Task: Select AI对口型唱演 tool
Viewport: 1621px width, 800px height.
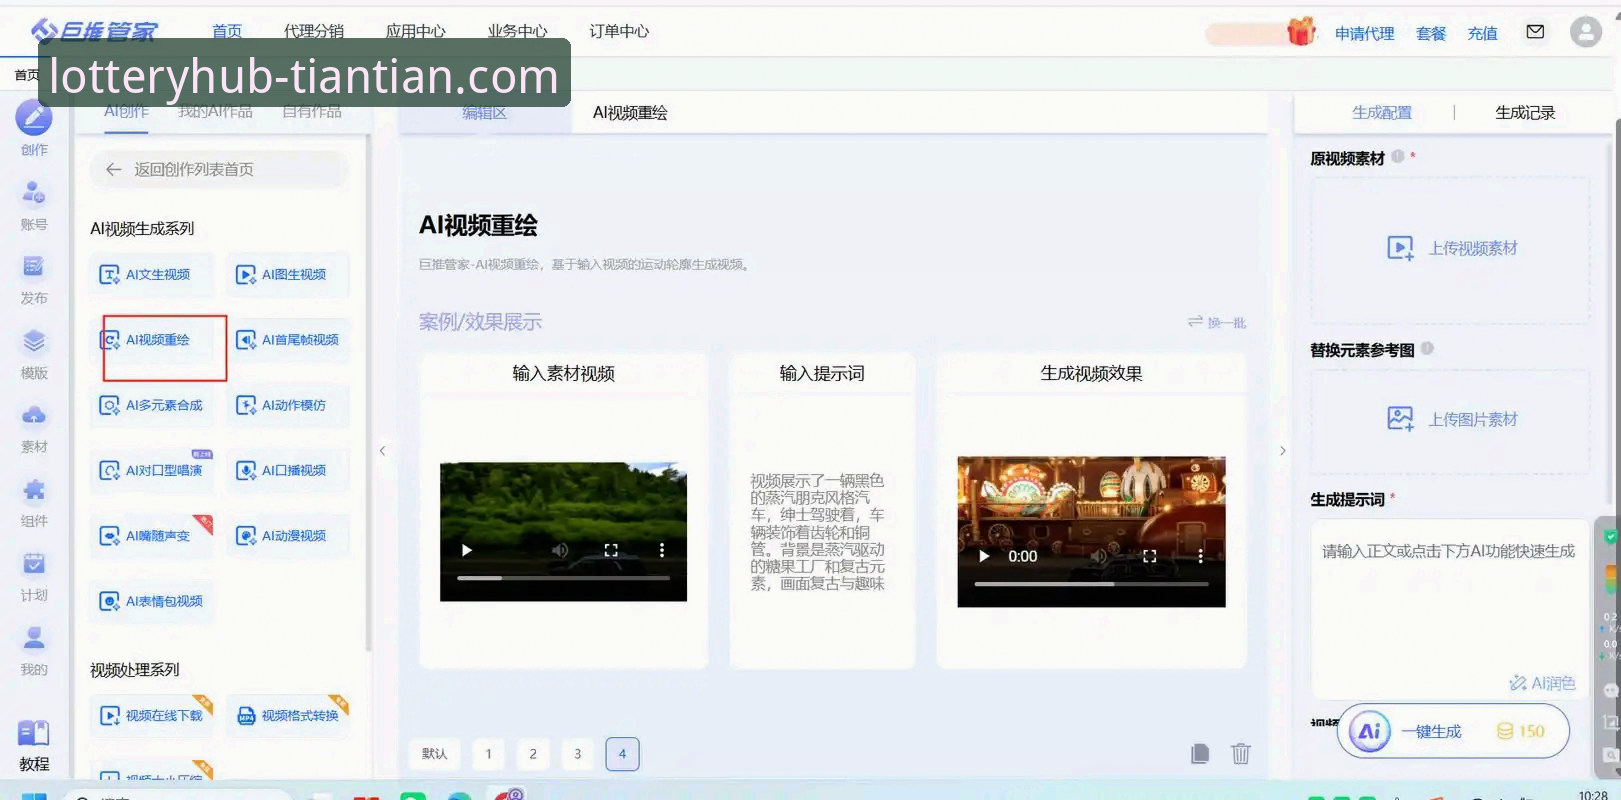Action: click(x=153, y=470)
